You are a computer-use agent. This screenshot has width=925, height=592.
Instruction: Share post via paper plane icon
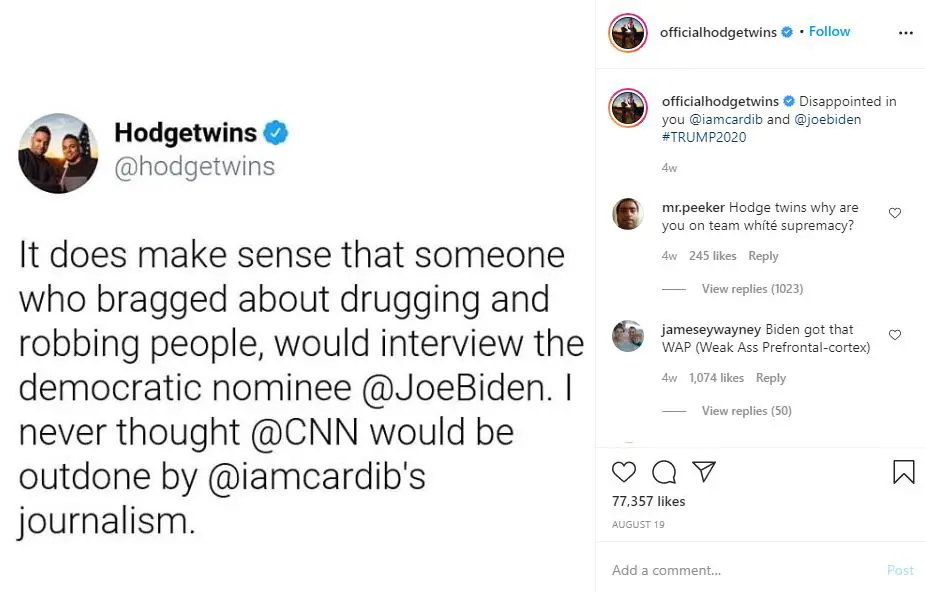(704, 472)
